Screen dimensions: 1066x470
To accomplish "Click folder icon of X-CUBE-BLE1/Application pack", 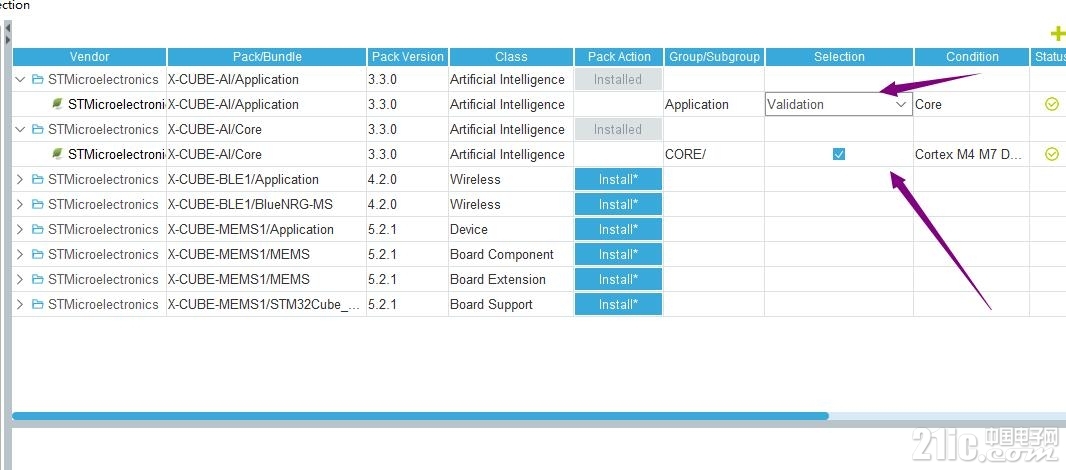I will click(37, 180).
